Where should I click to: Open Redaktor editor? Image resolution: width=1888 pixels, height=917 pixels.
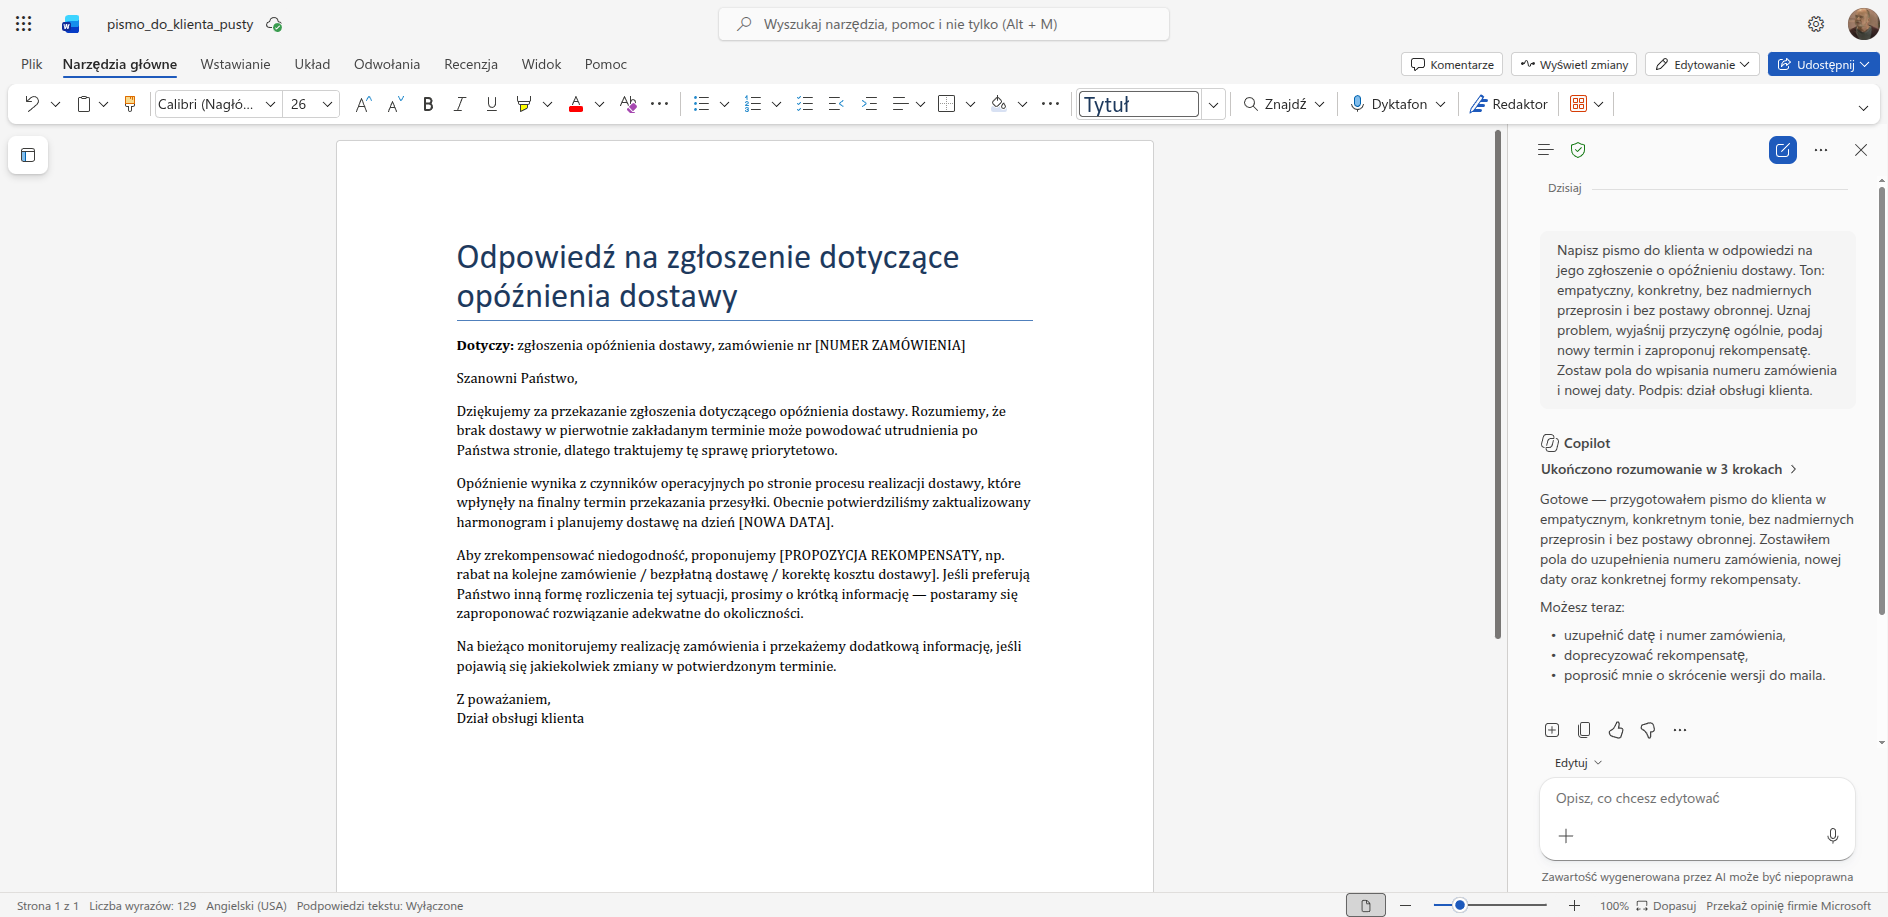tap(1509, 104)
